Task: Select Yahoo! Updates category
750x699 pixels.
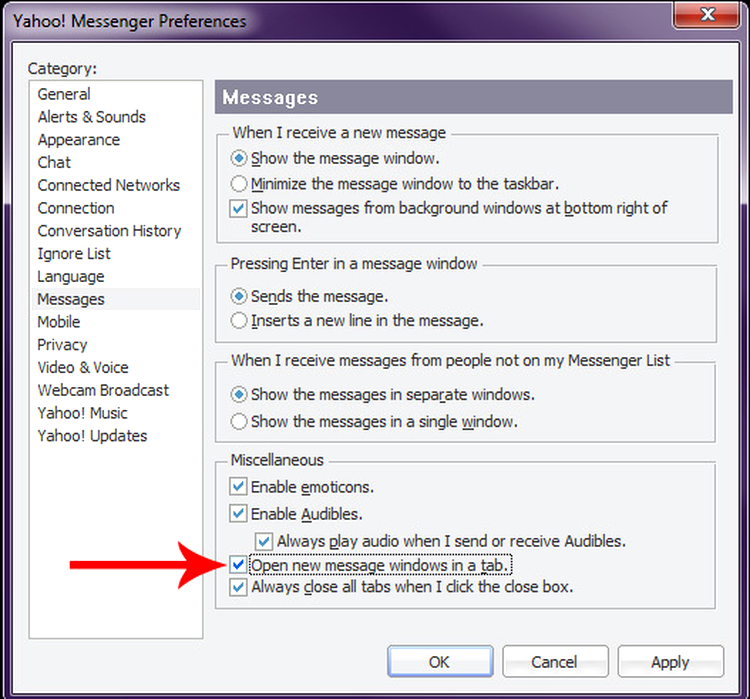Action: coord(93,436)
